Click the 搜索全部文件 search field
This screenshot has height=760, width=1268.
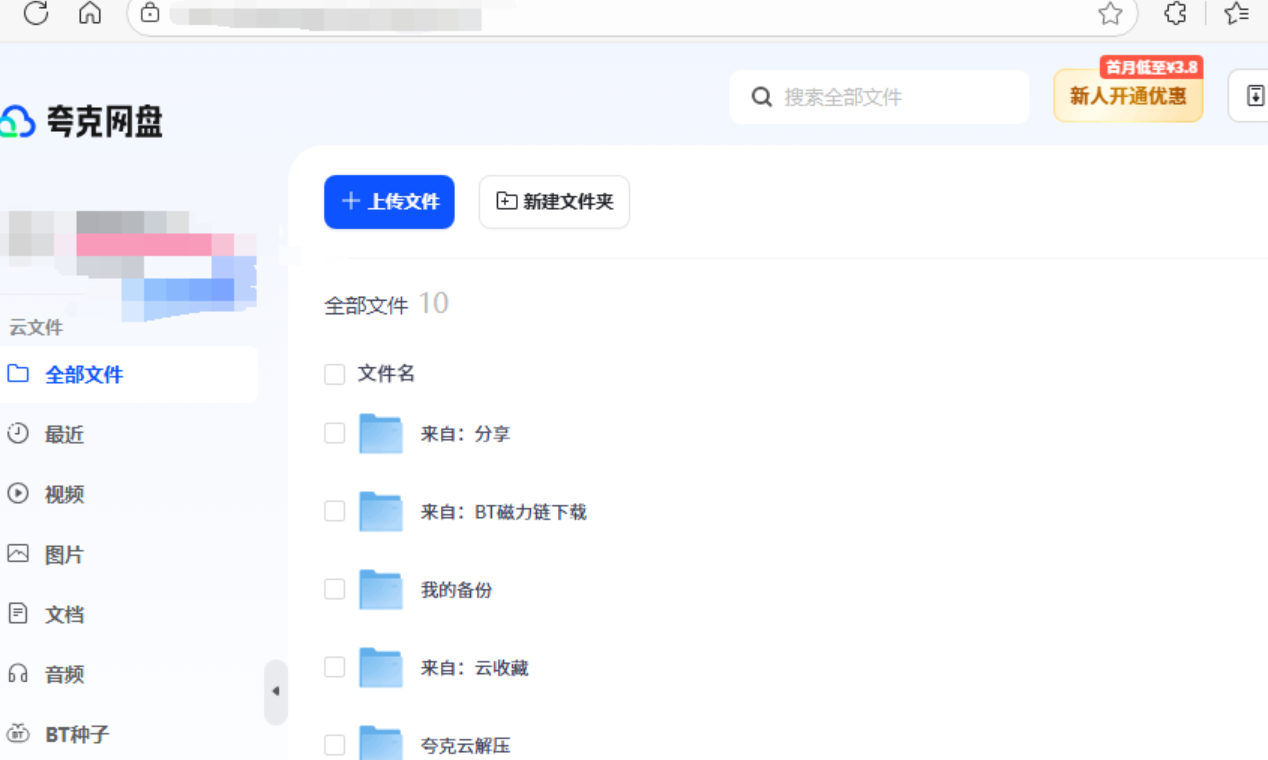click(879, 97)
